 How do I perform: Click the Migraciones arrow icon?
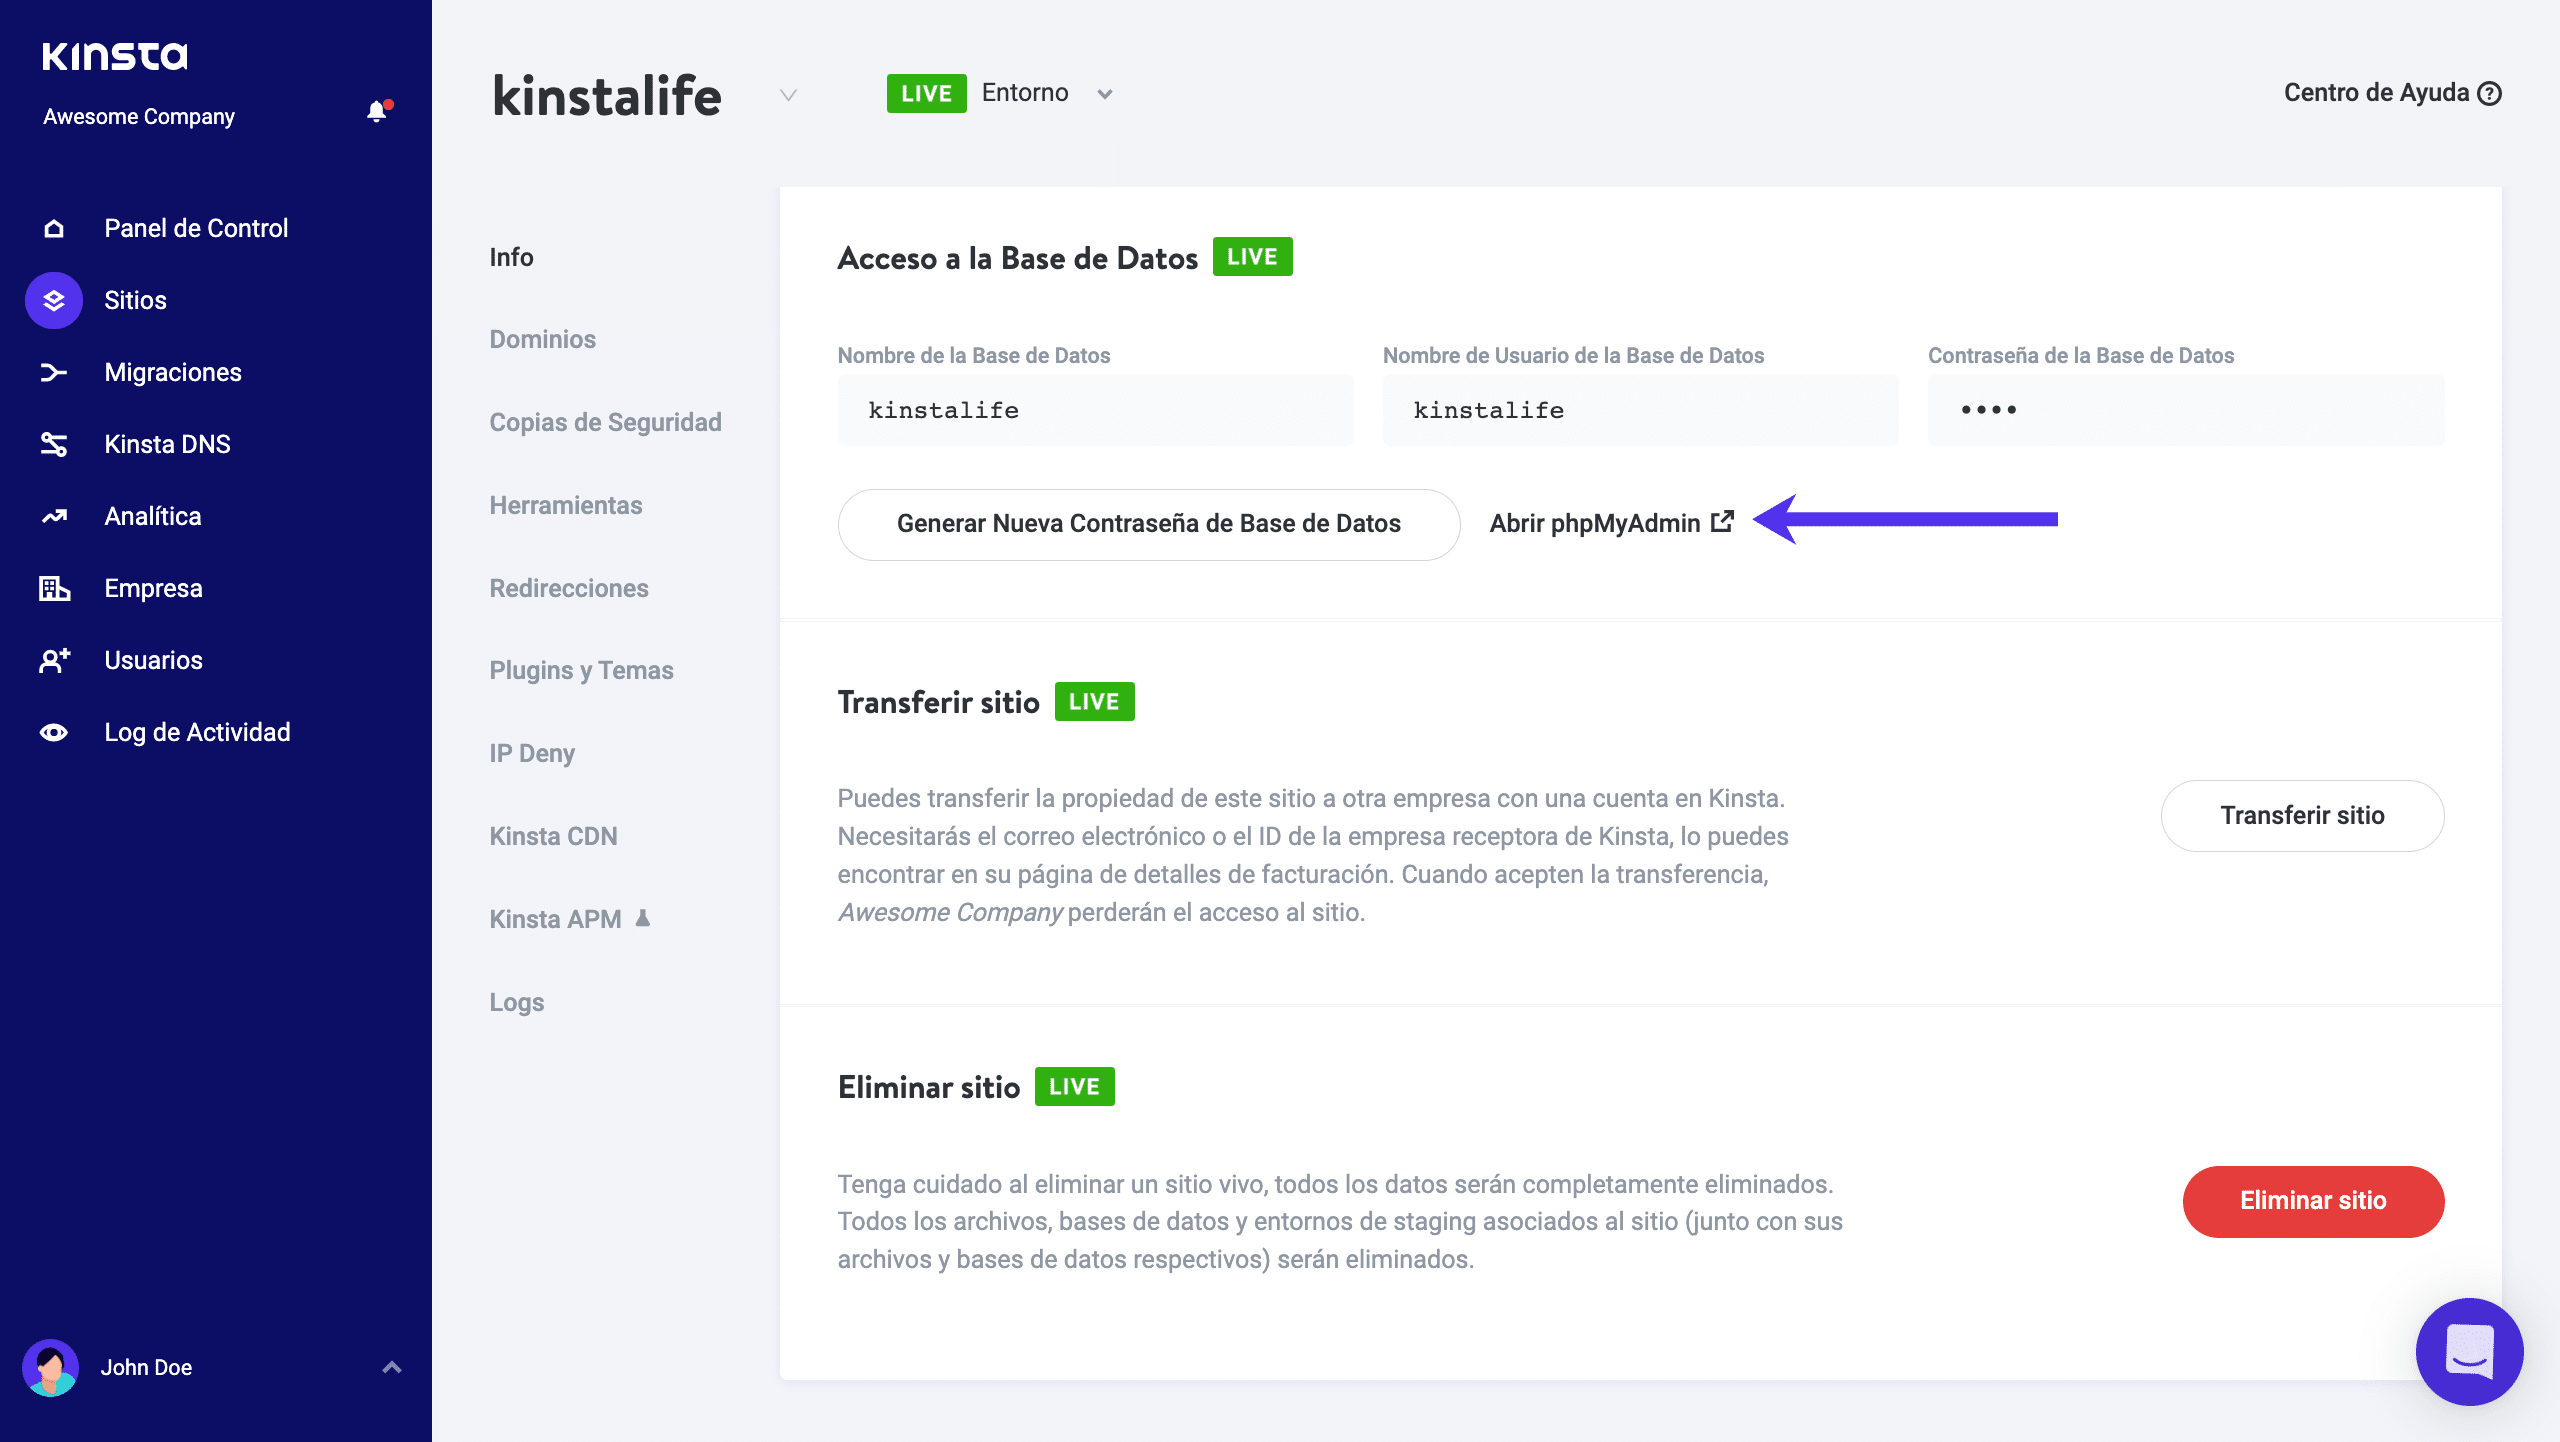[x=54, y=372]
